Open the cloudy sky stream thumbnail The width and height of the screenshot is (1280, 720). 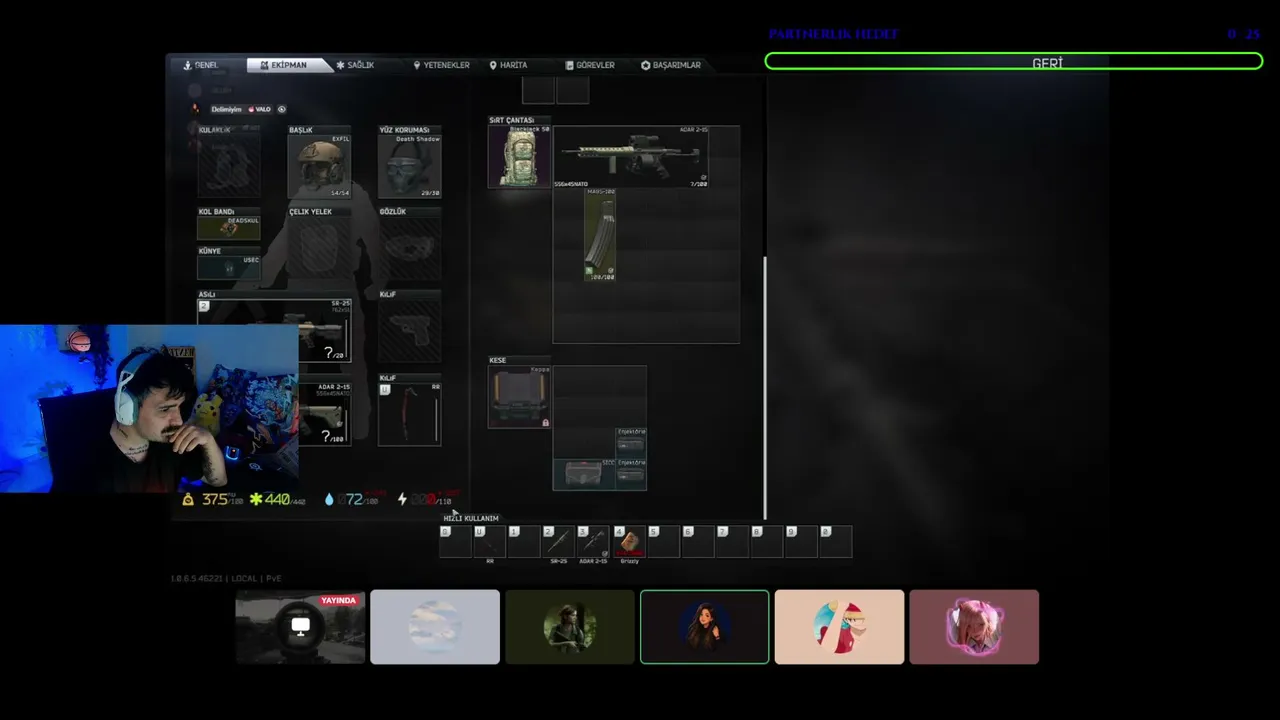pos(435,627)
